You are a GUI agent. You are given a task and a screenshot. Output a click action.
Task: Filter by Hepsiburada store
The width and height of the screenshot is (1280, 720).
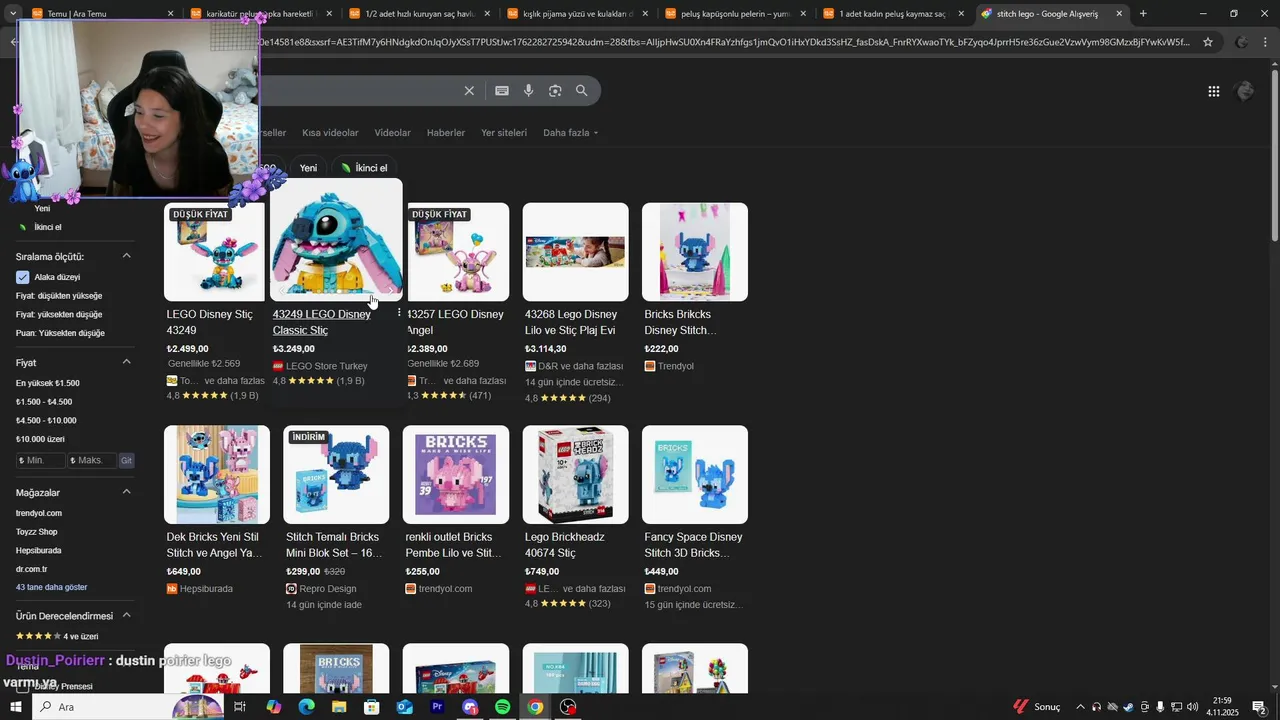[38, 550]
